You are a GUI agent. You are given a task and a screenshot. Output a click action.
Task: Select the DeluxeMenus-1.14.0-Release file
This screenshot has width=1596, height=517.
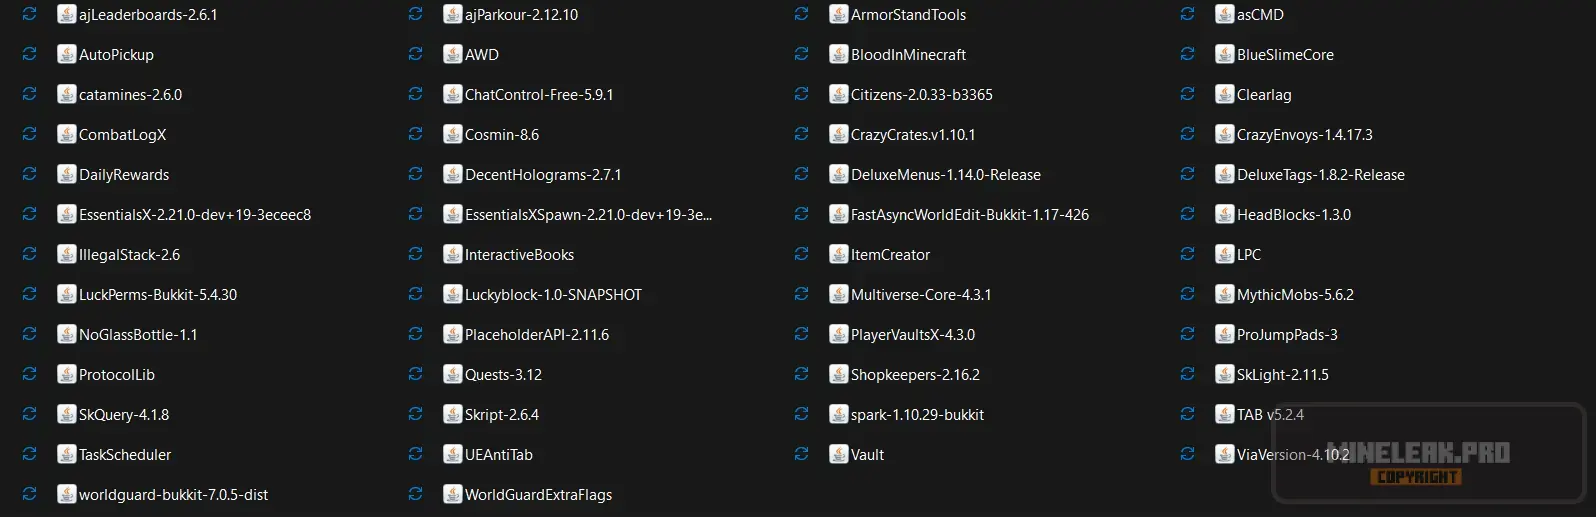945,175
